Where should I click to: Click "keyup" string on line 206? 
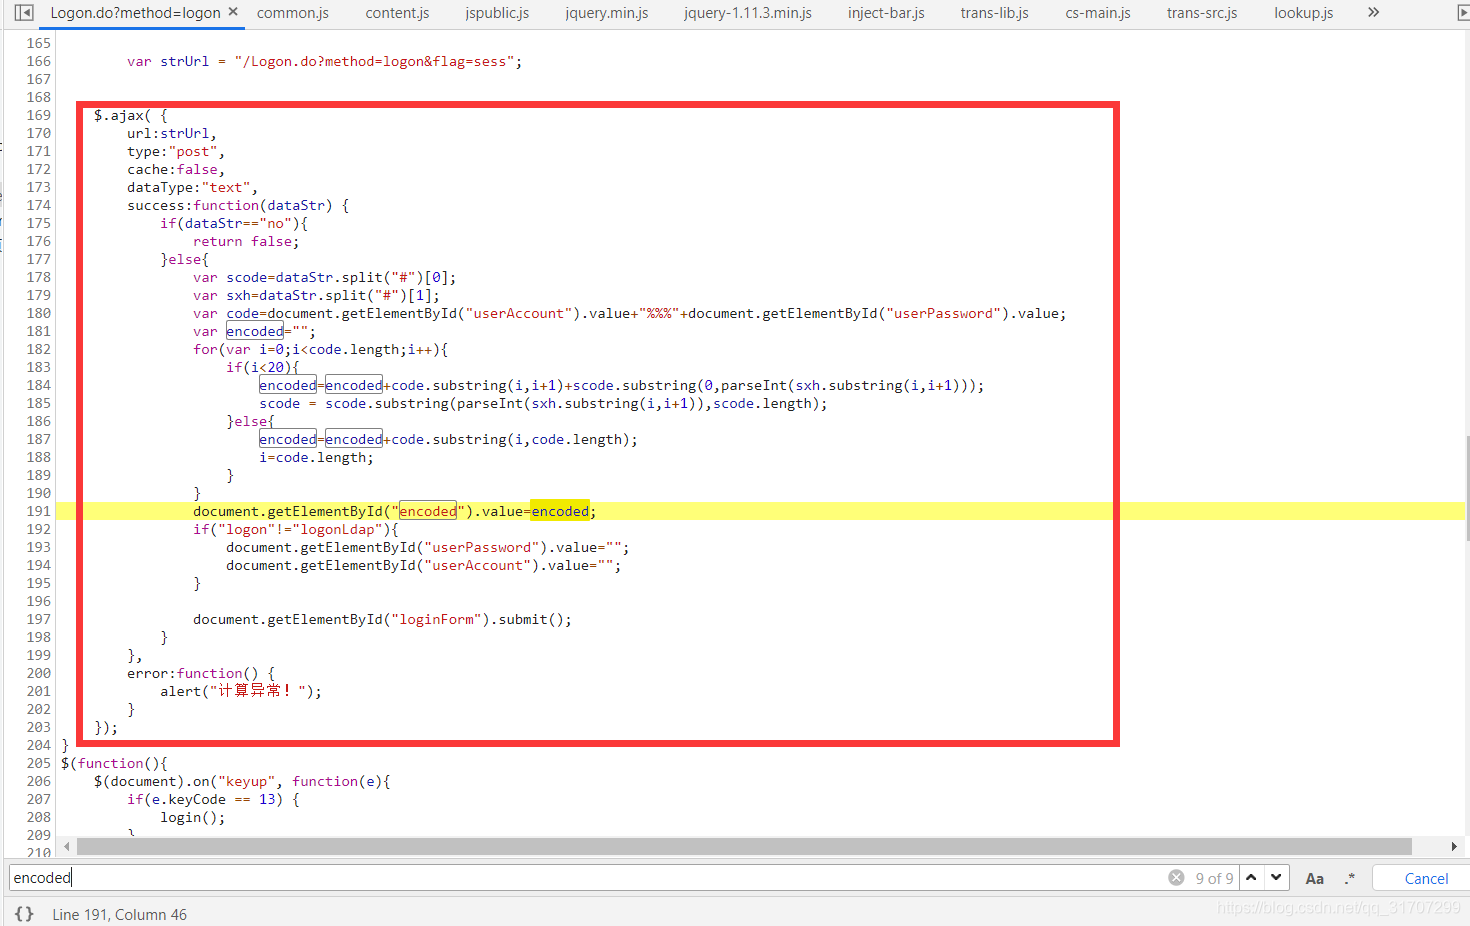246,781
